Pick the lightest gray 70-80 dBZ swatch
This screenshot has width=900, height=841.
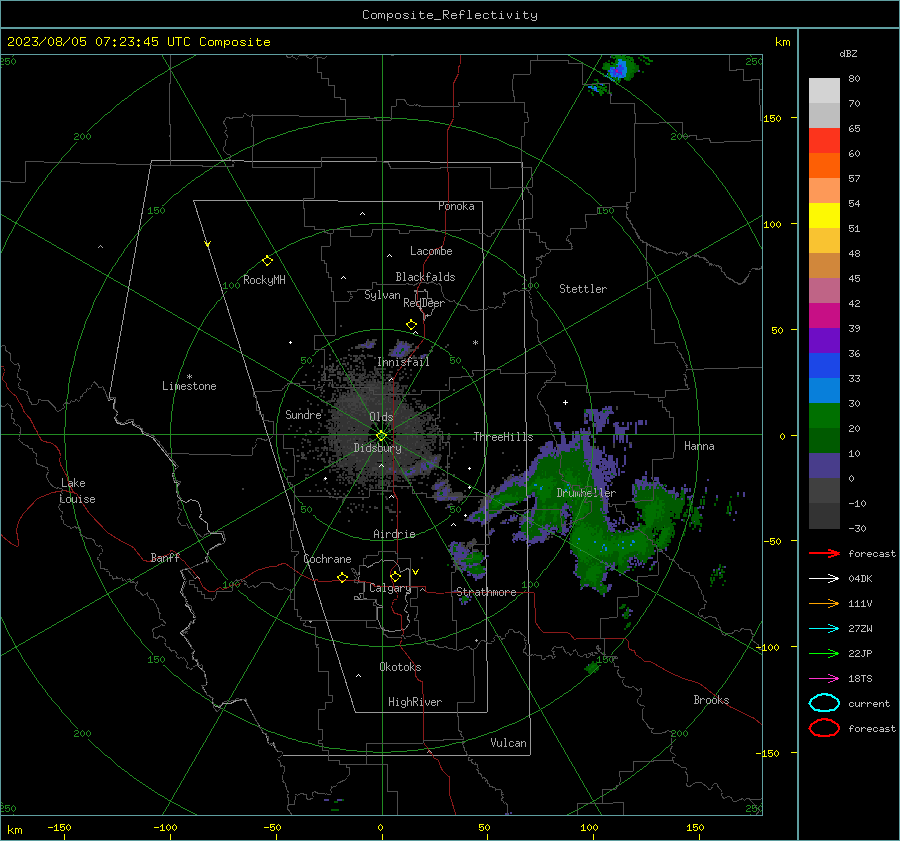[824, 91]
